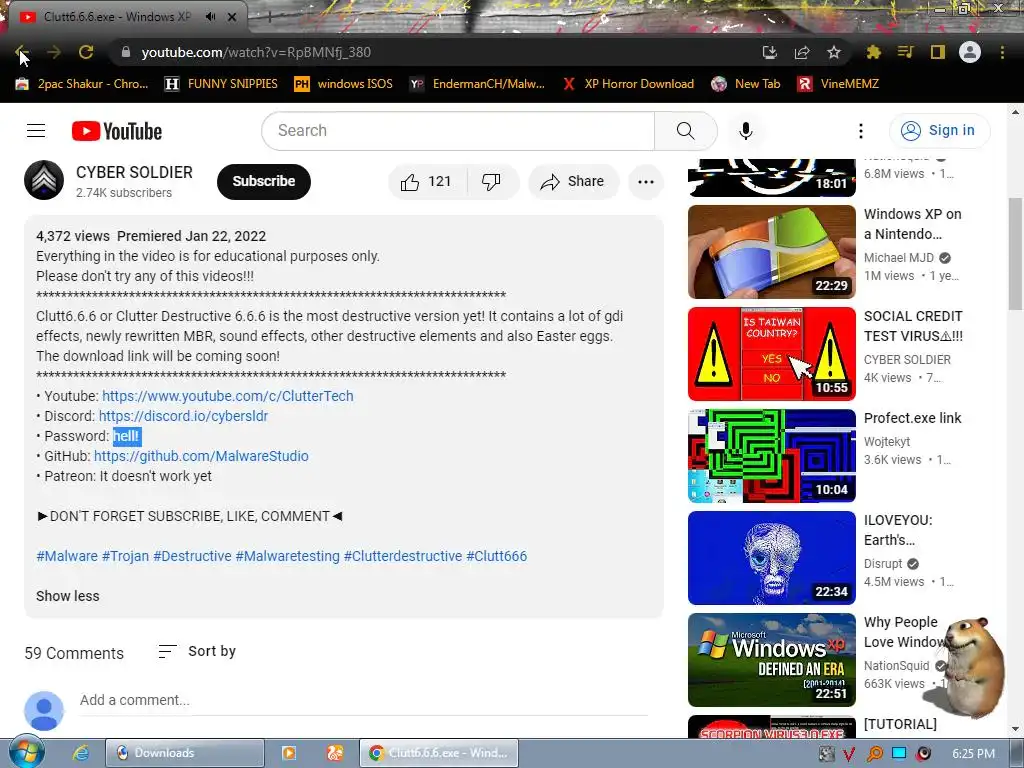Screen dimensions: 1024x768
Task: Share this page via the address bar share icon
Action: click(x=802, y=52)
